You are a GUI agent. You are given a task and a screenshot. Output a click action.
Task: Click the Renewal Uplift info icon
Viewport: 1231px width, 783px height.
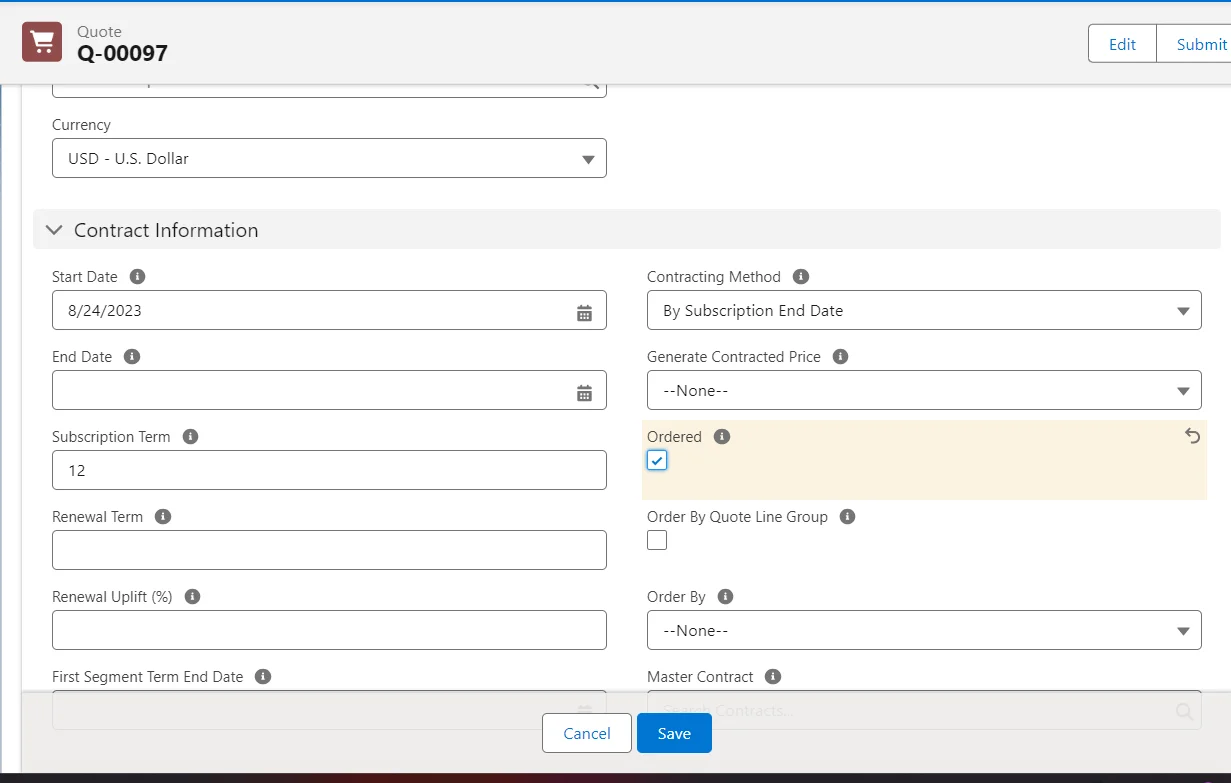pos(191,596)
